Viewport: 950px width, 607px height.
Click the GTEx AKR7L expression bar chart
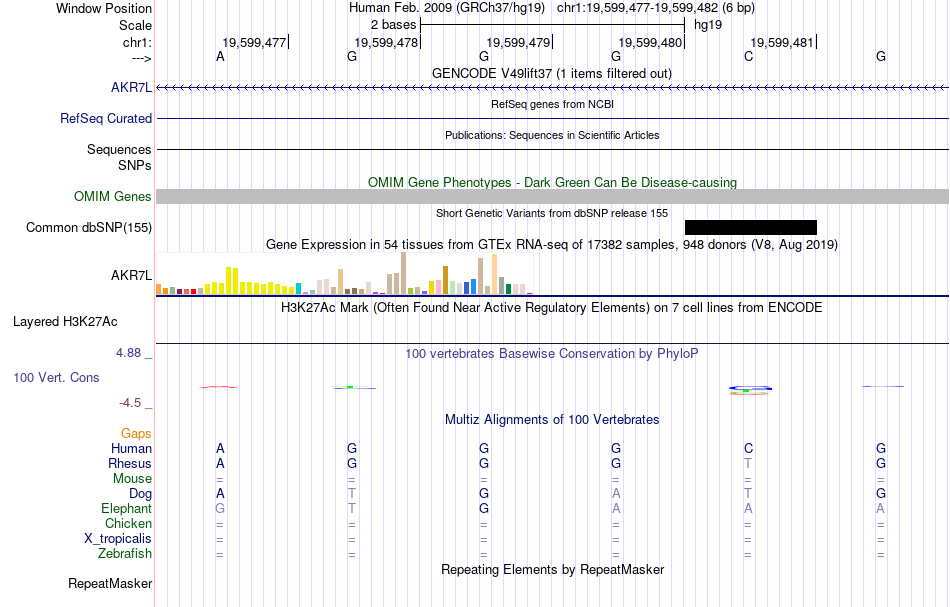pyautogui.click(x=344, y=274)
